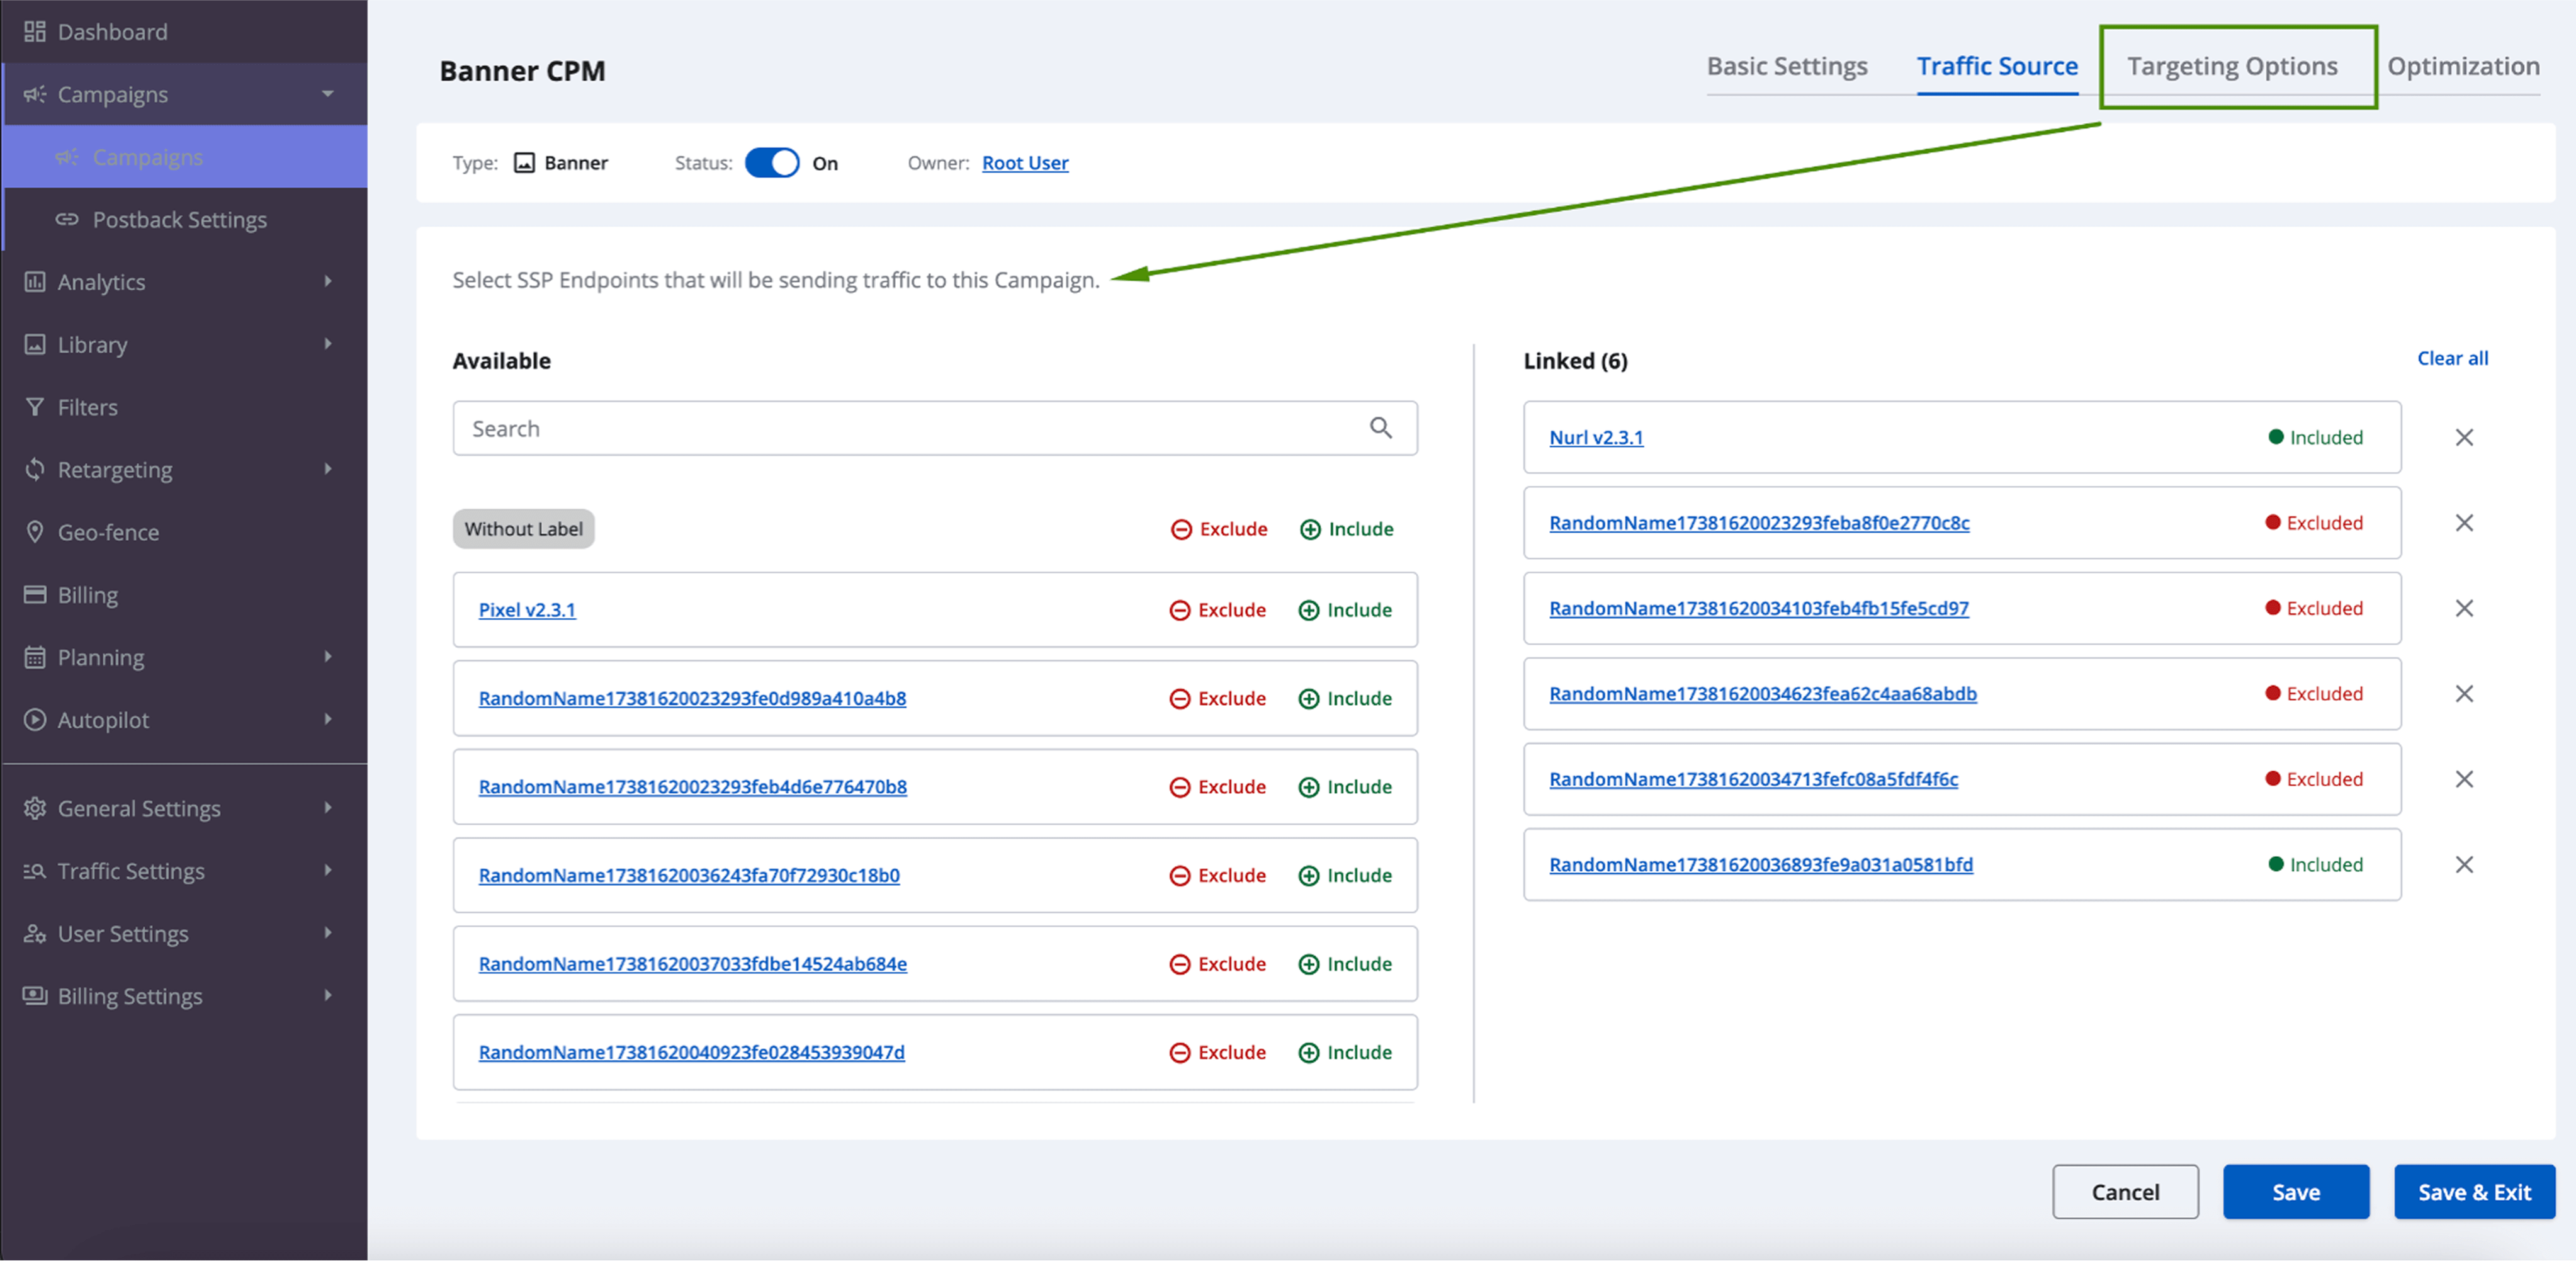Expand User Settings menu
2576x1261 pixels.
[x=327, y=933]
